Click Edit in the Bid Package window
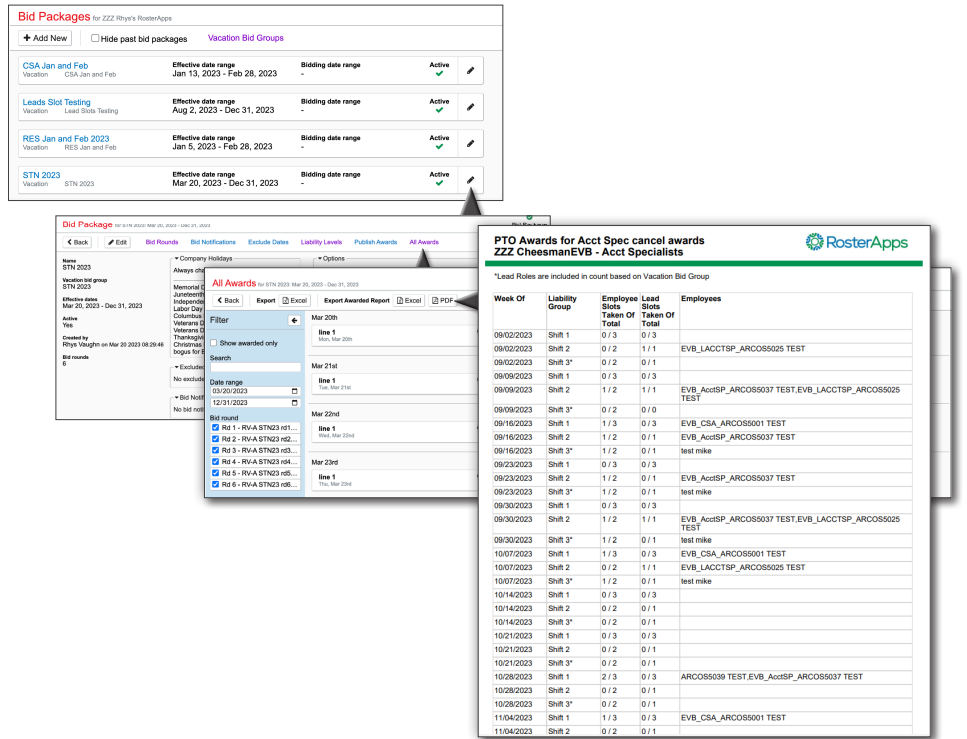The height and width of the screenshot is (739, 967). [x=117, y=242]
